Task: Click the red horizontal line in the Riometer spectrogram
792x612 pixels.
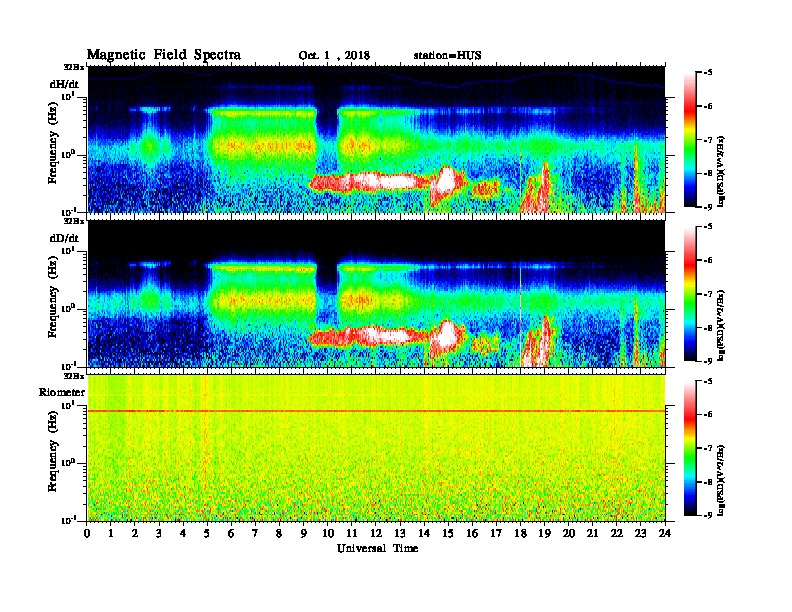Action: [376, 411]
